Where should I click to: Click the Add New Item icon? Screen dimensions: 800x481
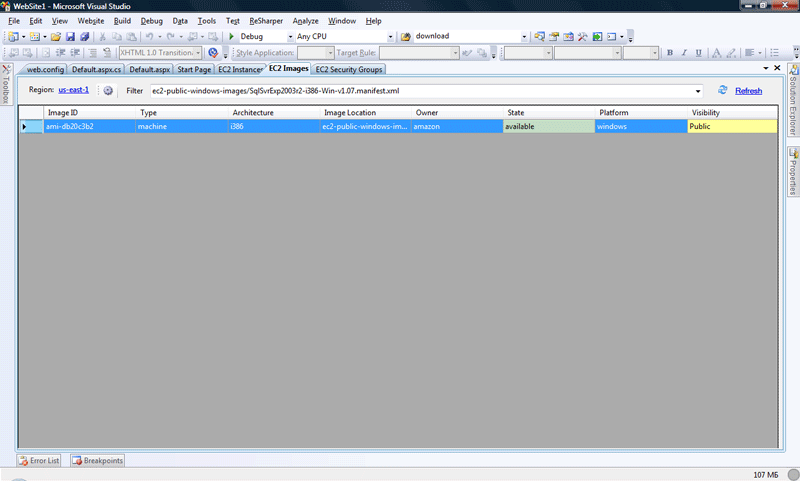click(35, 37)
